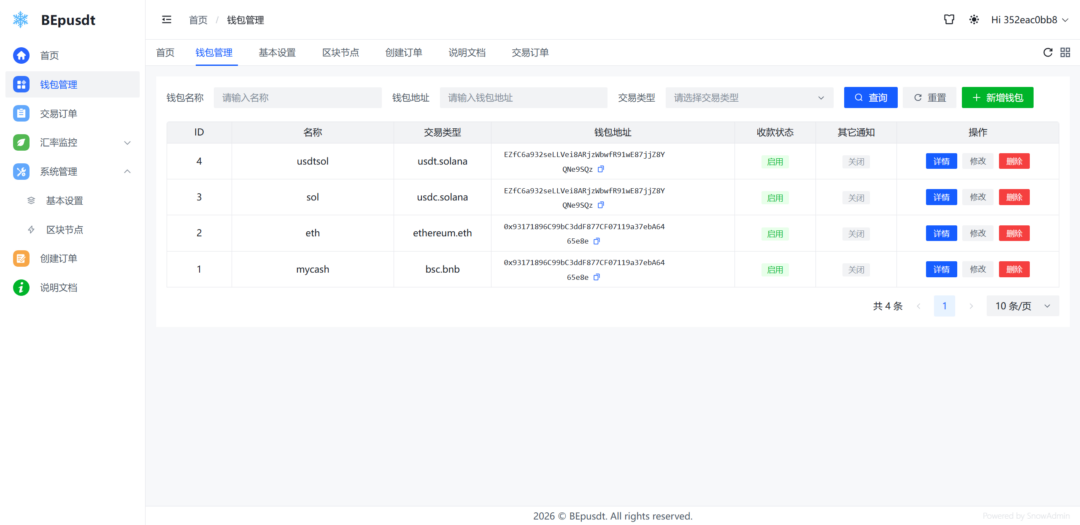Click the 汇率监控 leaf icon
Viewport: 1080px width, 525px height.
click(21, 143)
